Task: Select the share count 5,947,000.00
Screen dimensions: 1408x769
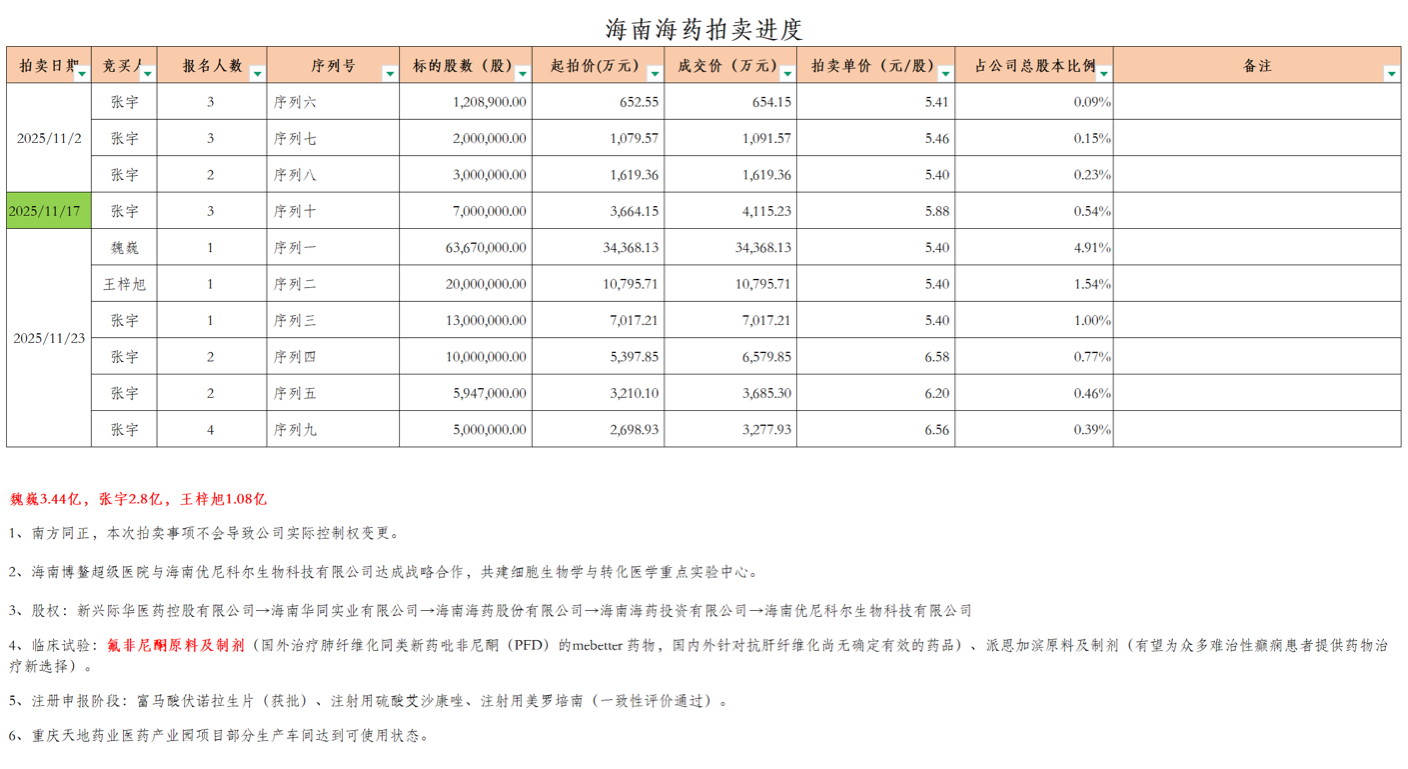Action: (466, 393)
